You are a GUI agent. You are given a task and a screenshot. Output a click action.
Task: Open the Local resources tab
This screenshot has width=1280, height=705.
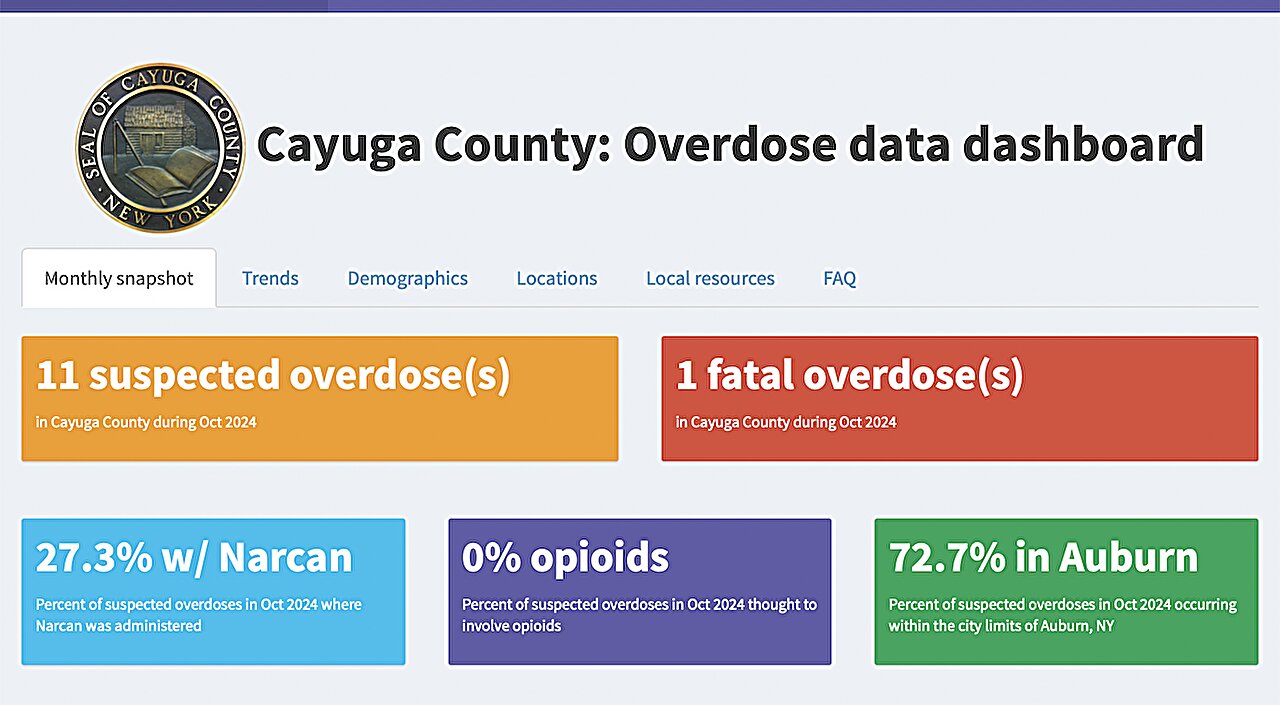710,278
